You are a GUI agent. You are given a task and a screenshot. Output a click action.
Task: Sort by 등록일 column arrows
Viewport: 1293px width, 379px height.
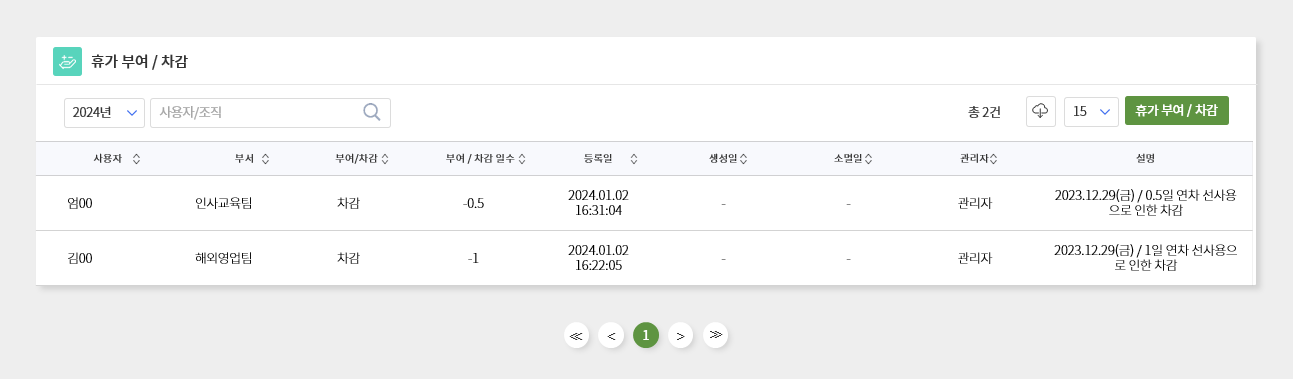pyautogui.click(x=634, y=159)
